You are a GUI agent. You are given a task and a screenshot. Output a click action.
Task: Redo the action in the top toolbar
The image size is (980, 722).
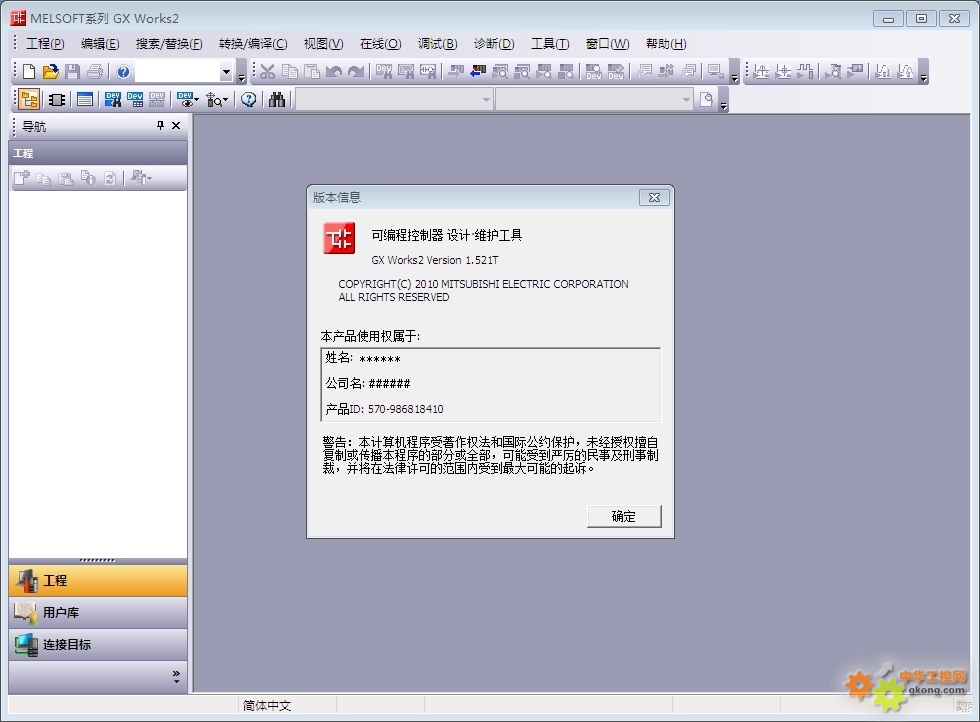coord(356,72)
